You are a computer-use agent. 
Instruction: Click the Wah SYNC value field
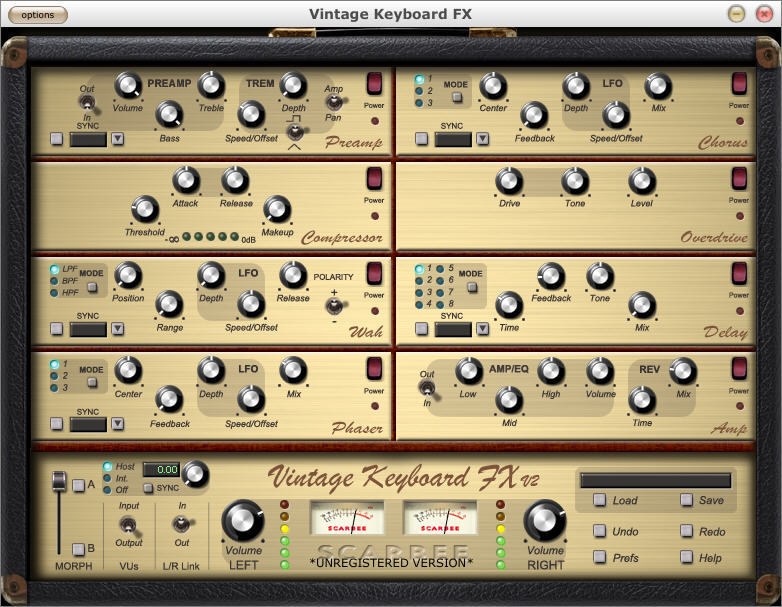88,329
